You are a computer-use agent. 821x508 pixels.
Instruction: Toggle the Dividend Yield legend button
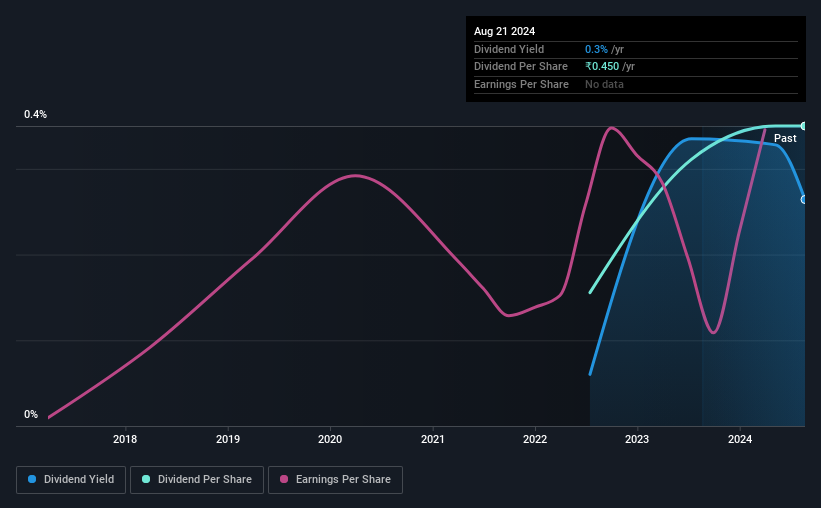pyautogui.click(x=71, y=480)
